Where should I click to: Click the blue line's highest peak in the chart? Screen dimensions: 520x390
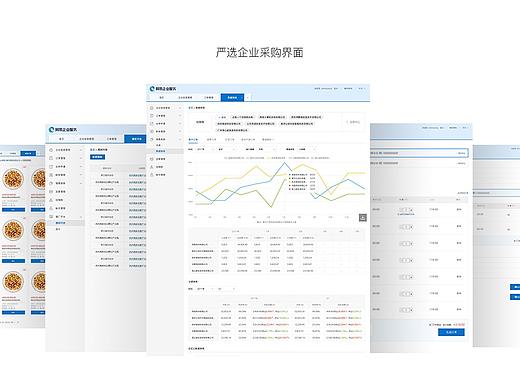(284, 163)
